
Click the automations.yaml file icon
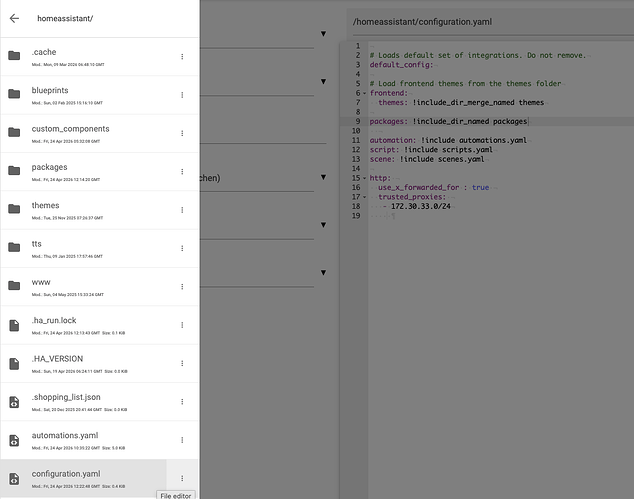point(14,440)
